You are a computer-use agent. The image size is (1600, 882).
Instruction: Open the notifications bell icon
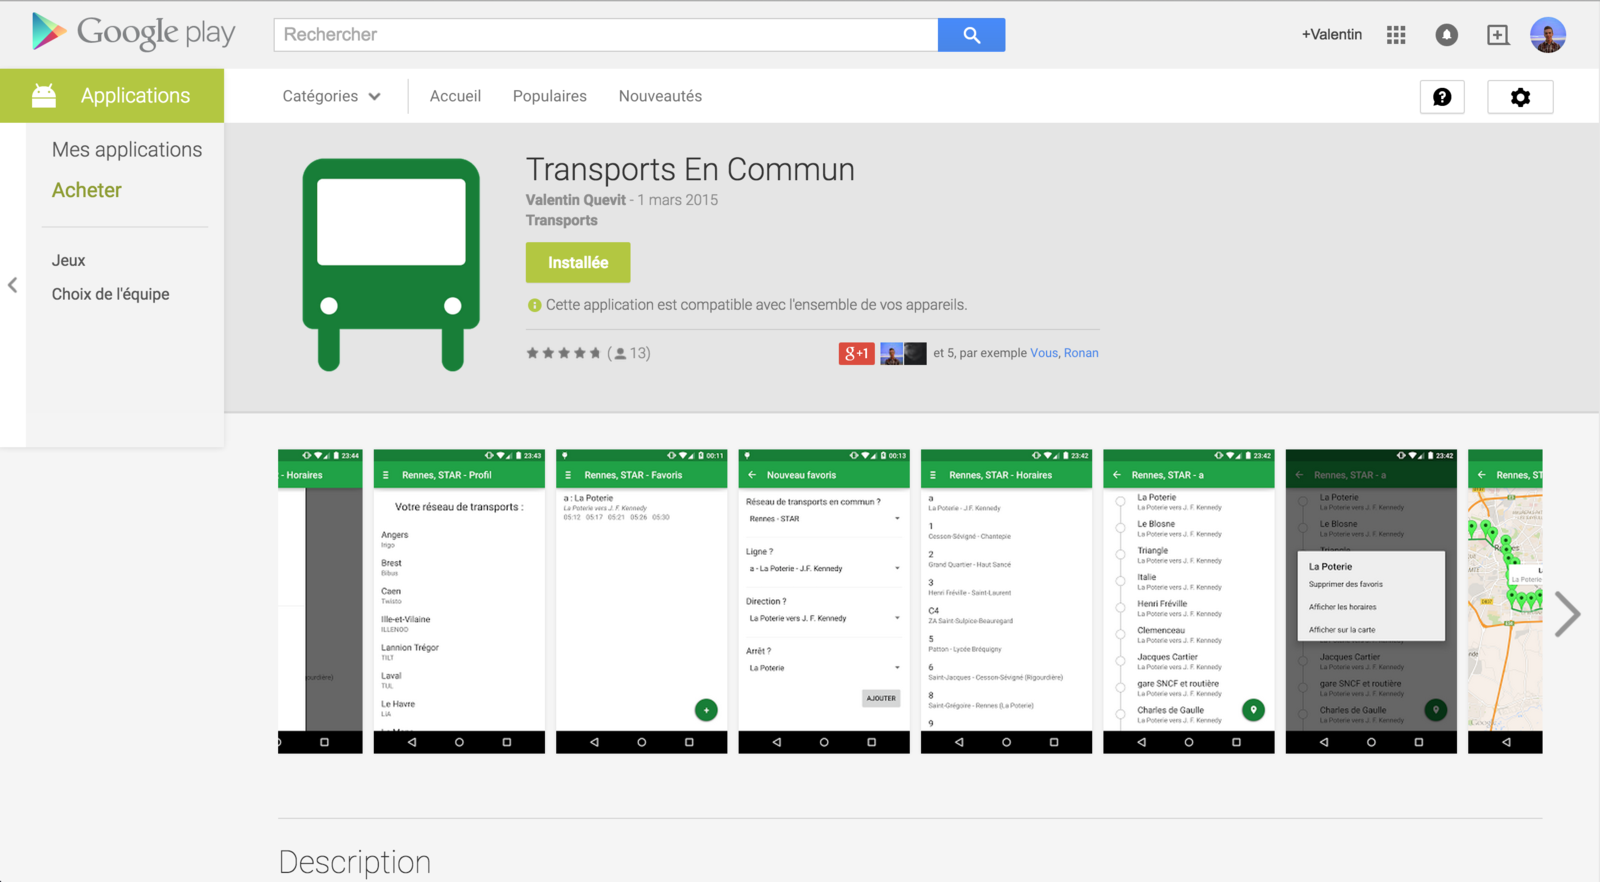[1446, 35]
